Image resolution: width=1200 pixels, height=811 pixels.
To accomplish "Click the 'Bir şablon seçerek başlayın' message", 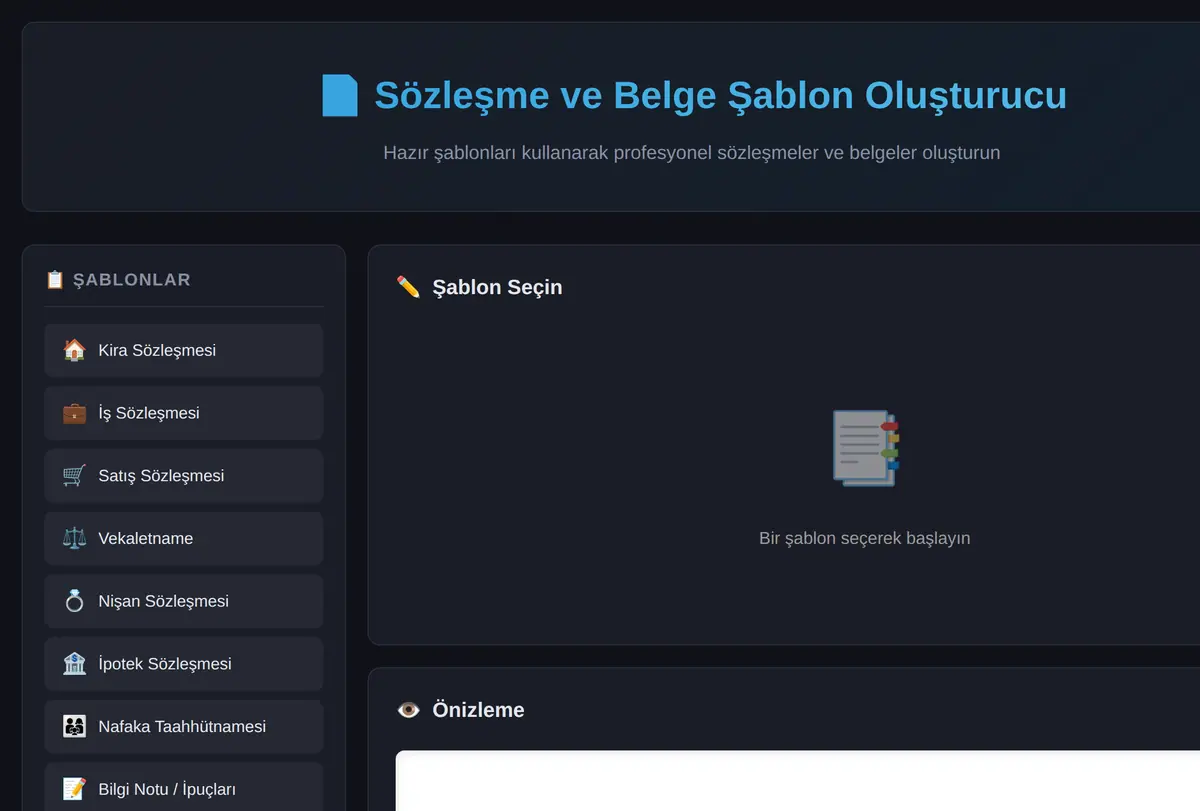I will (x=865, y=538).
